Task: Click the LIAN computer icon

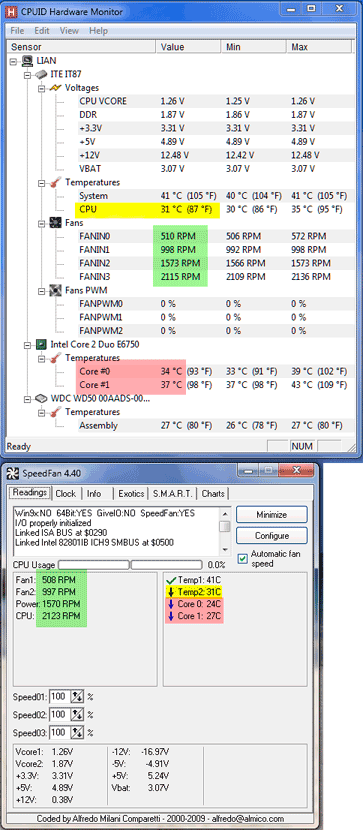Action: [28, 61]
